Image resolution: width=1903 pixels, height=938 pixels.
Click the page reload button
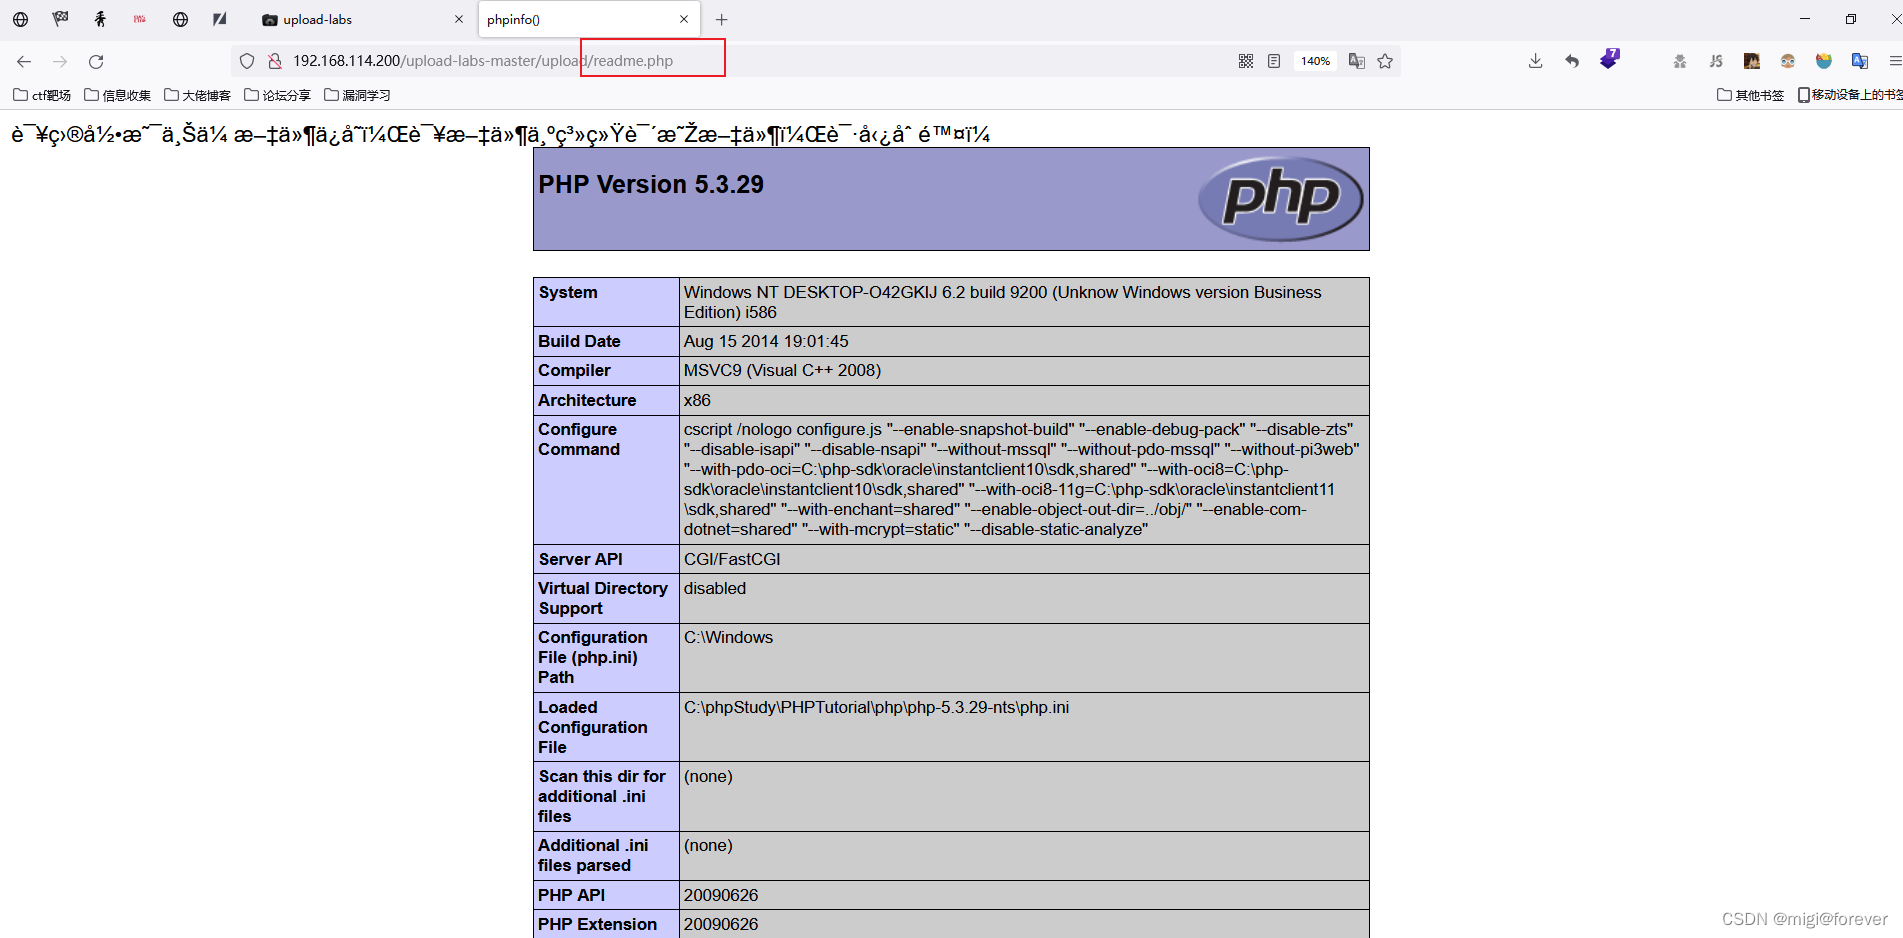click(x=96, y=61)
